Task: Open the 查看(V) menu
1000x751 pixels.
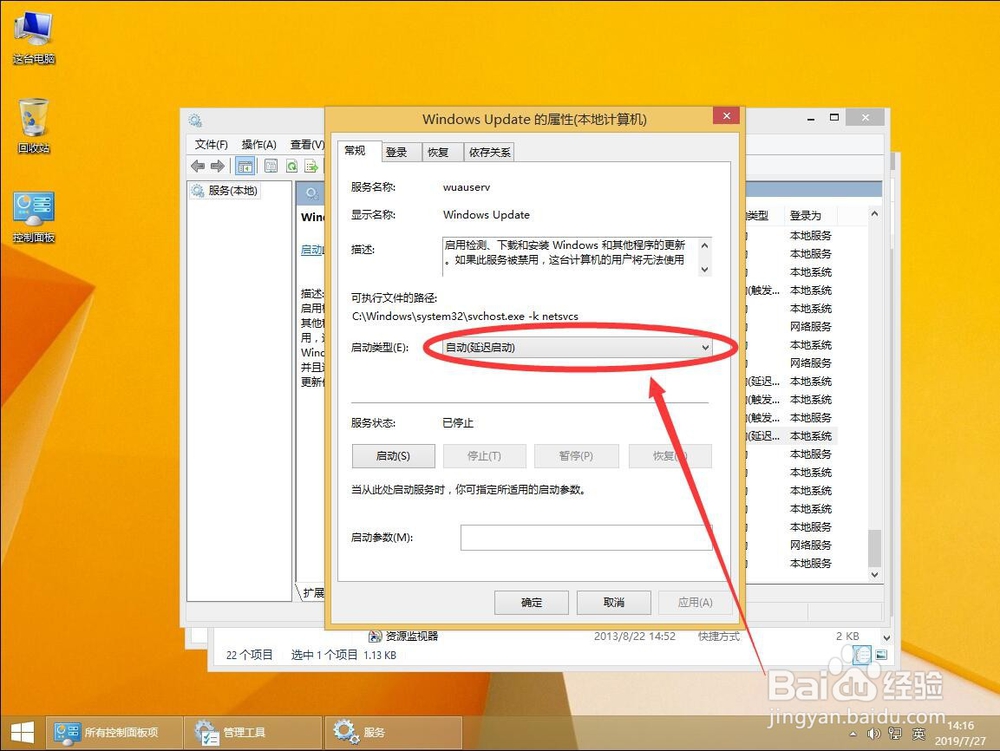Action: (x=307, y=145)
